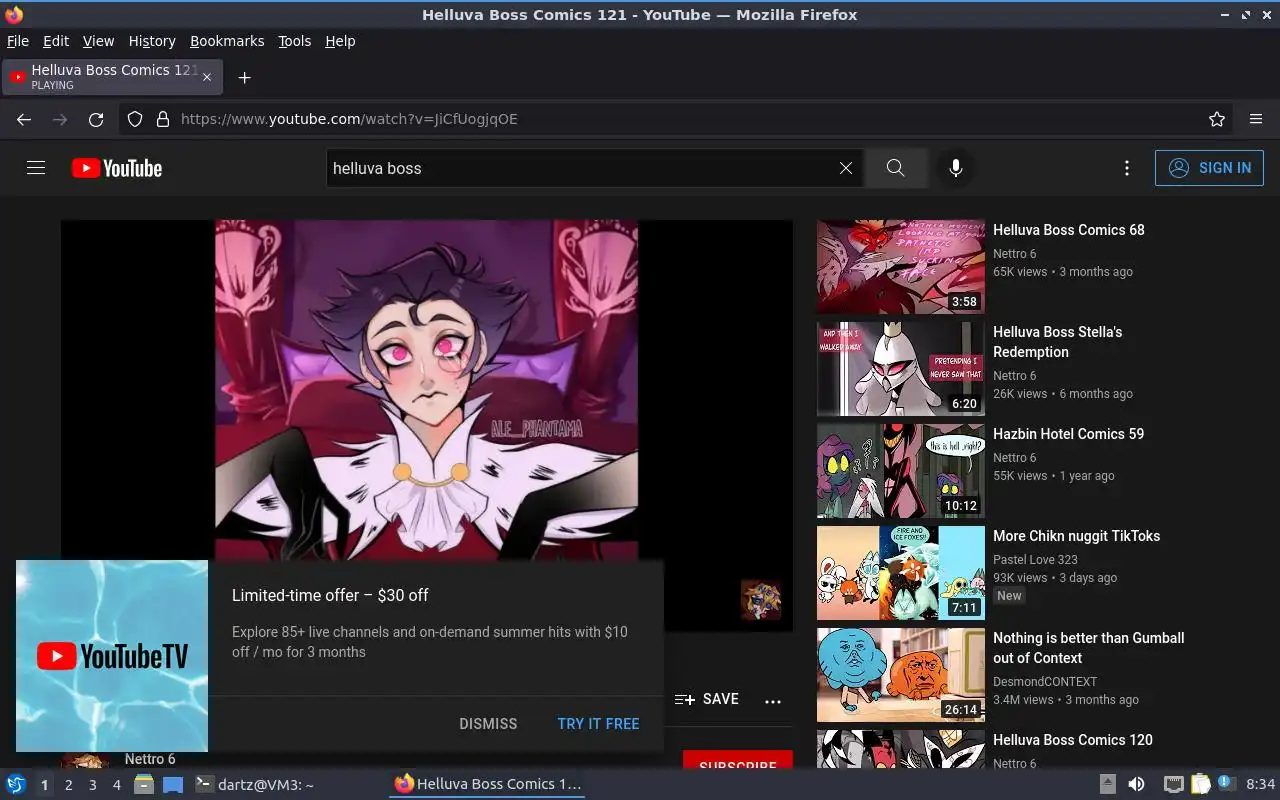The width and height of the screenshot is (1280, 800).
Task: Open the Help menu
Action: (340, 41)
